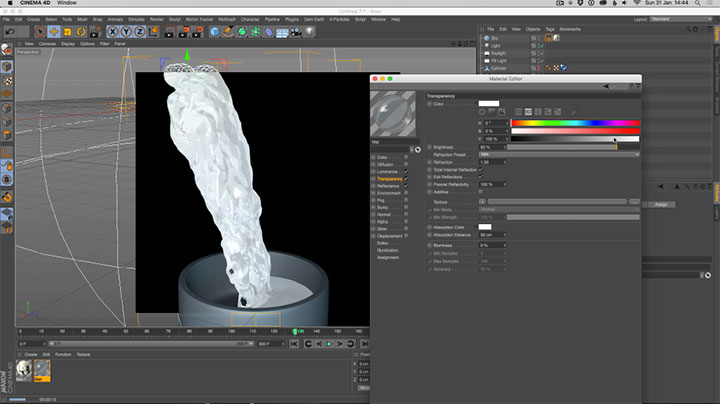Toggle Total Internal Reflection checkbox
720x404 pixels.
[481, 169]
